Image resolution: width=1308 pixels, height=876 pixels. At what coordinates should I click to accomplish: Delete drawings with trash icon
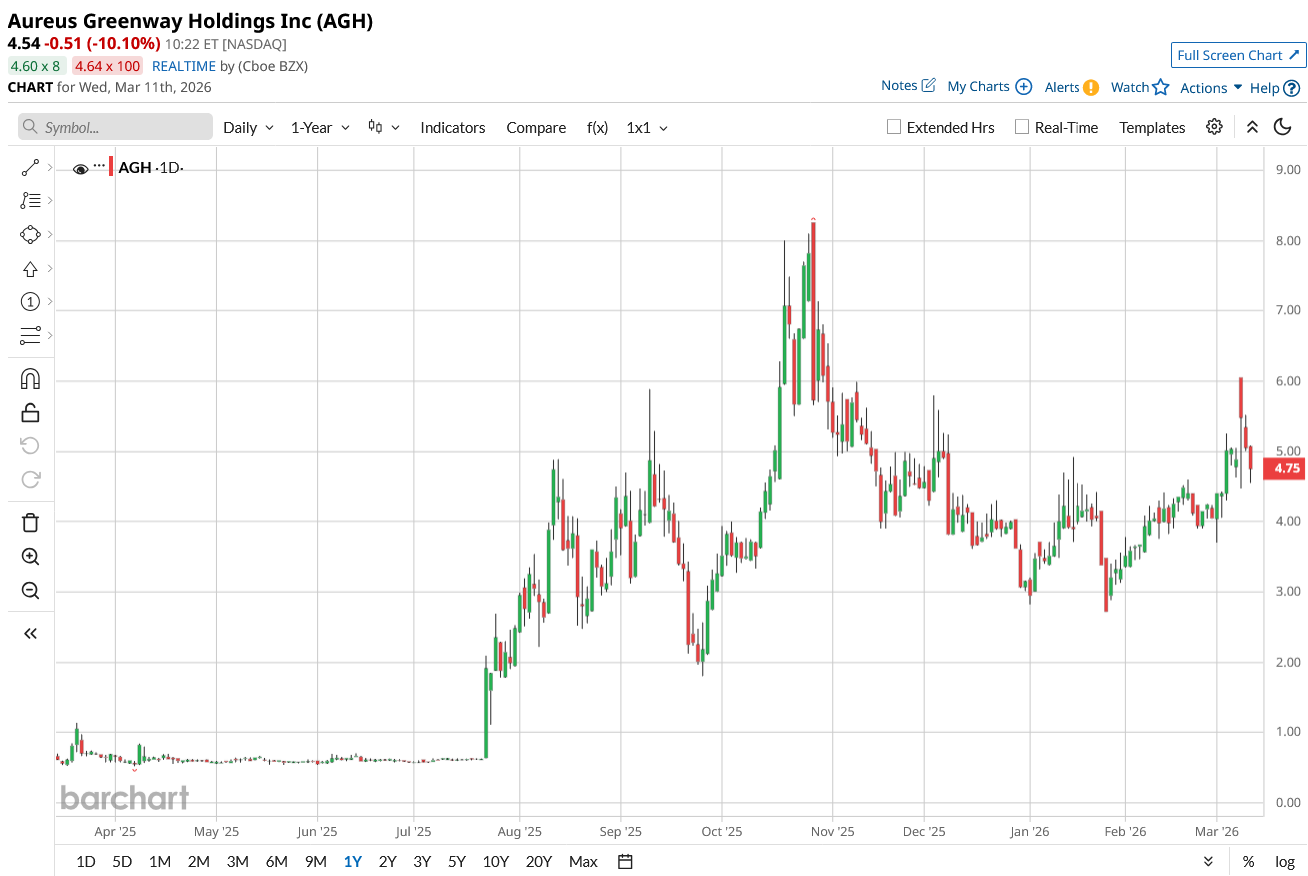click(x=30, y=523)
